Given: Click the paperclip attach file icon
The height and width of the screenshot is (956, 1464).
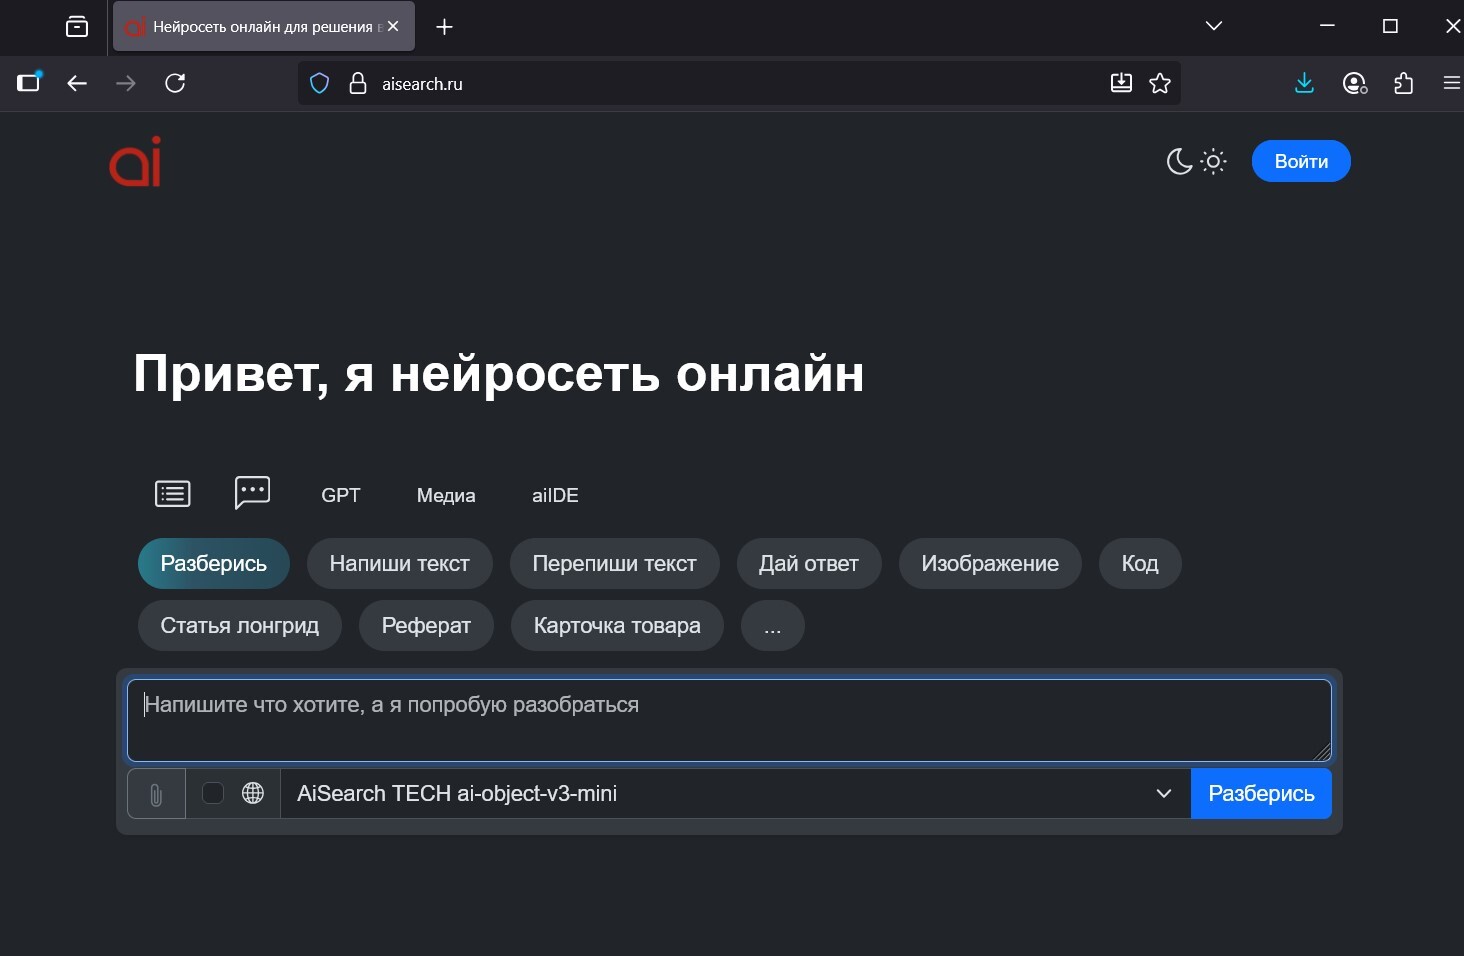Looking at the screenshot, I should pyautogui.click(x=156, y=794).
